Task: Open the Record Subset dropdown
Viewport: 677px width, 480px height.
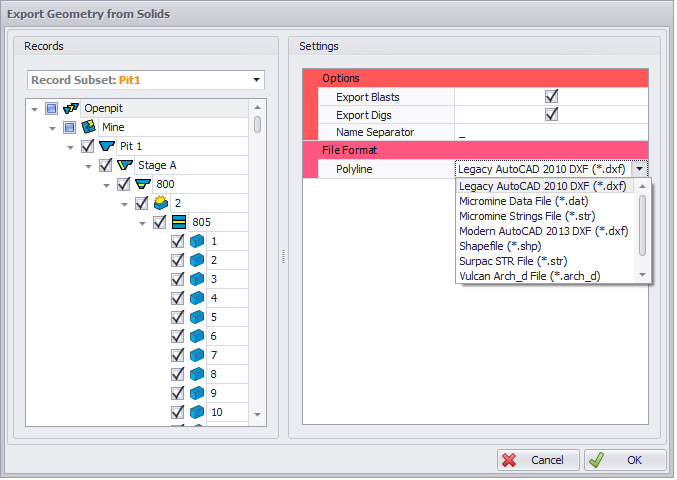Action: coord(257,80)
